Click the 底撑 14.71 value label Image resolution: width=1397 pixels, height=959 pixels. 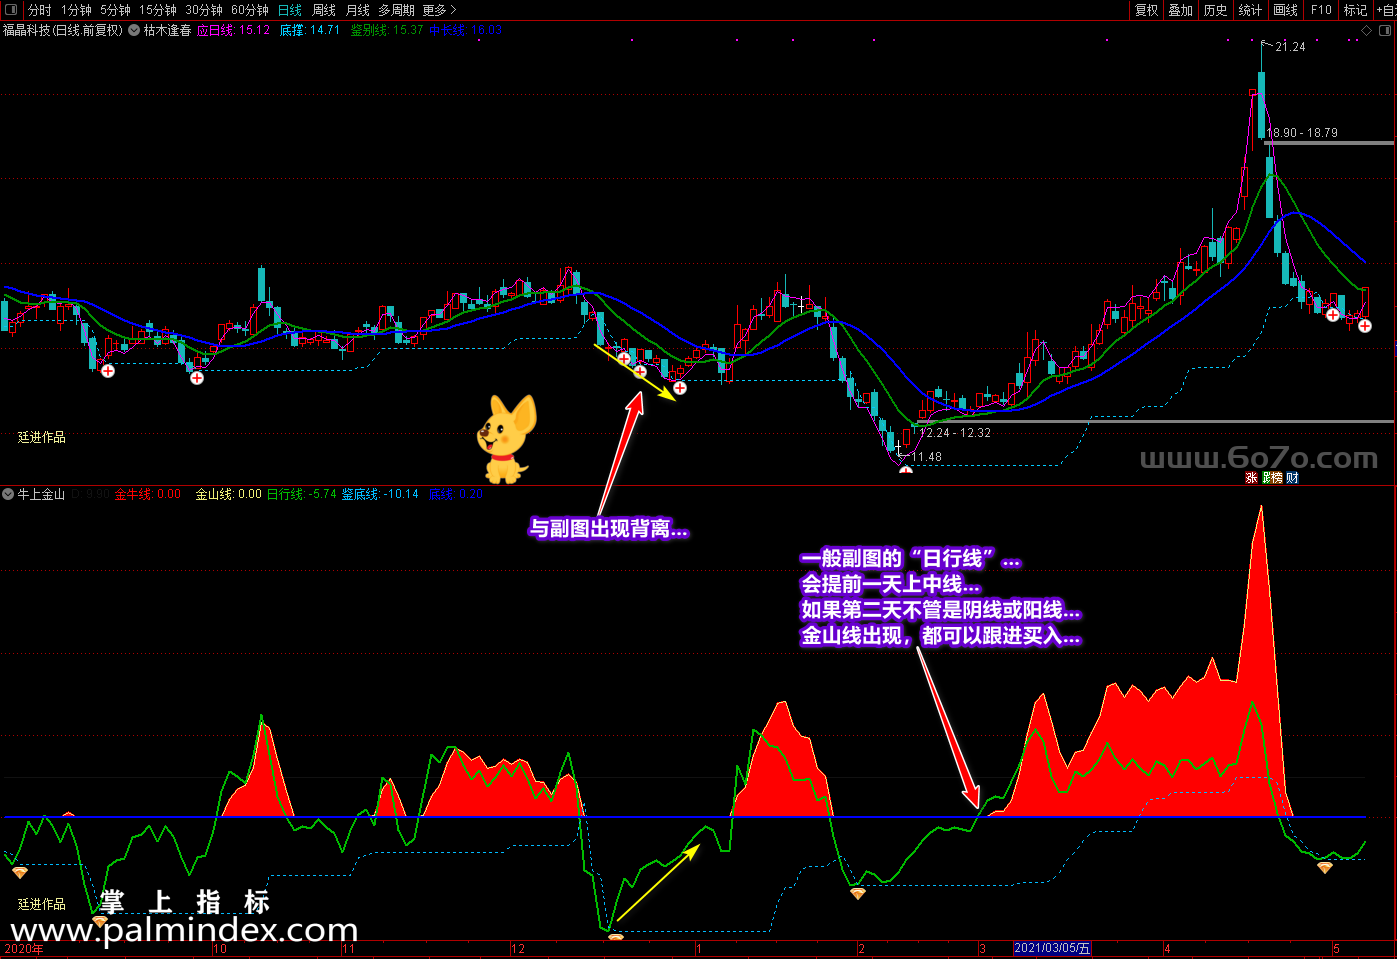[310, 30]
